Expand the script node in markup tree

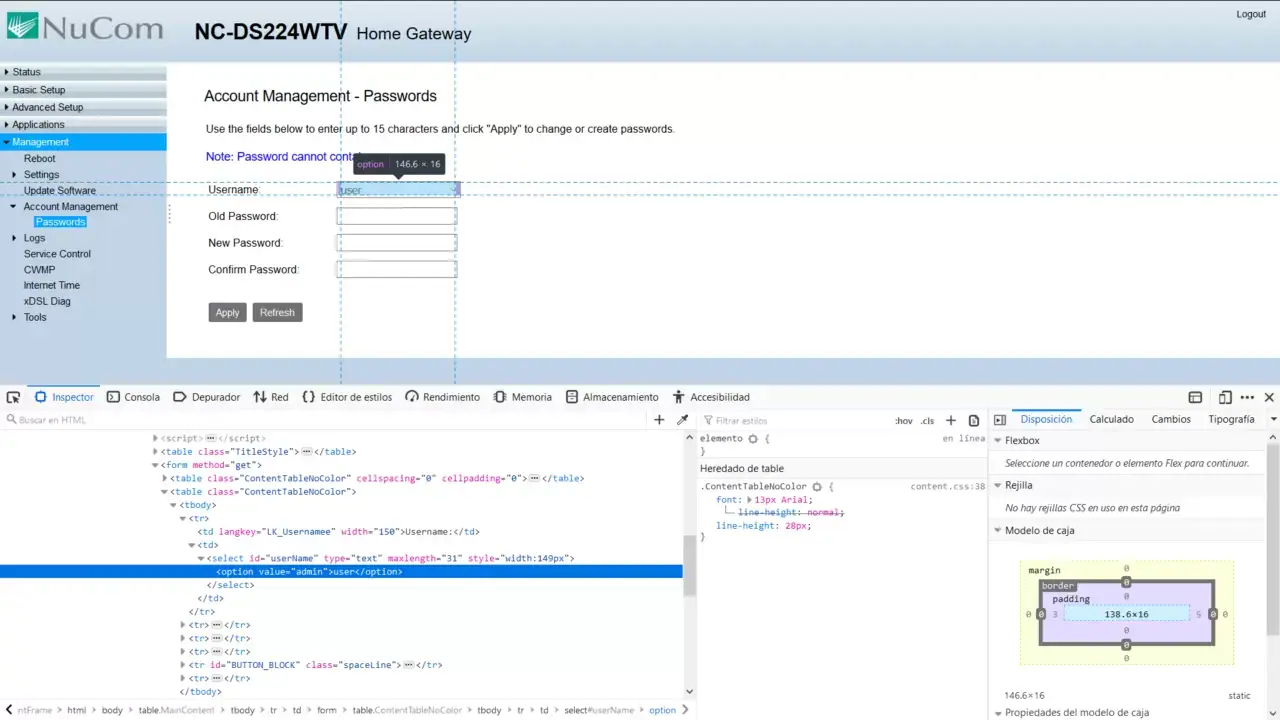[155, 438]
